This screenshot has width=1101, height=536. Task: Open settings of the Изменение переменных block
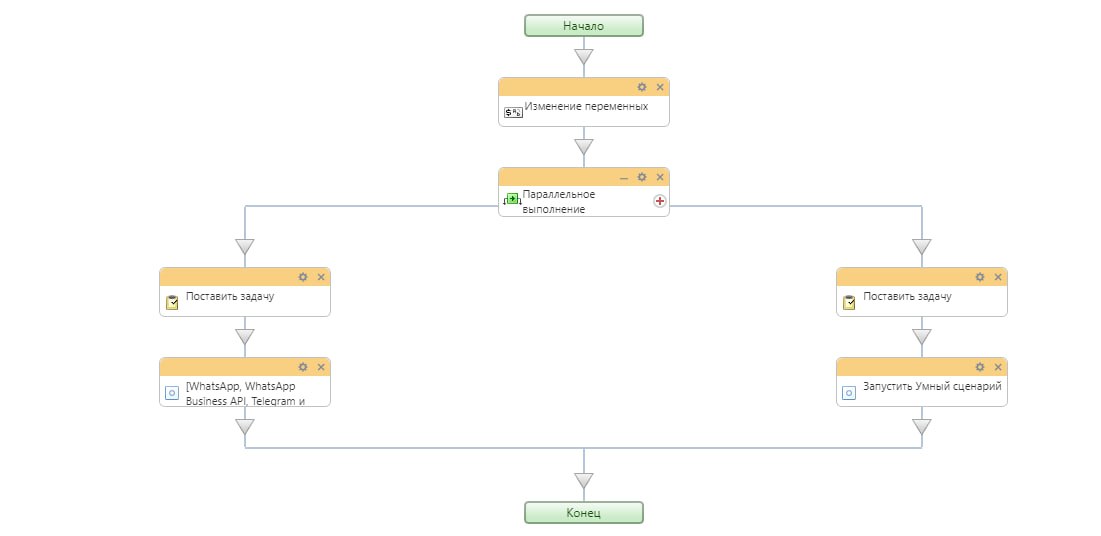642,87
